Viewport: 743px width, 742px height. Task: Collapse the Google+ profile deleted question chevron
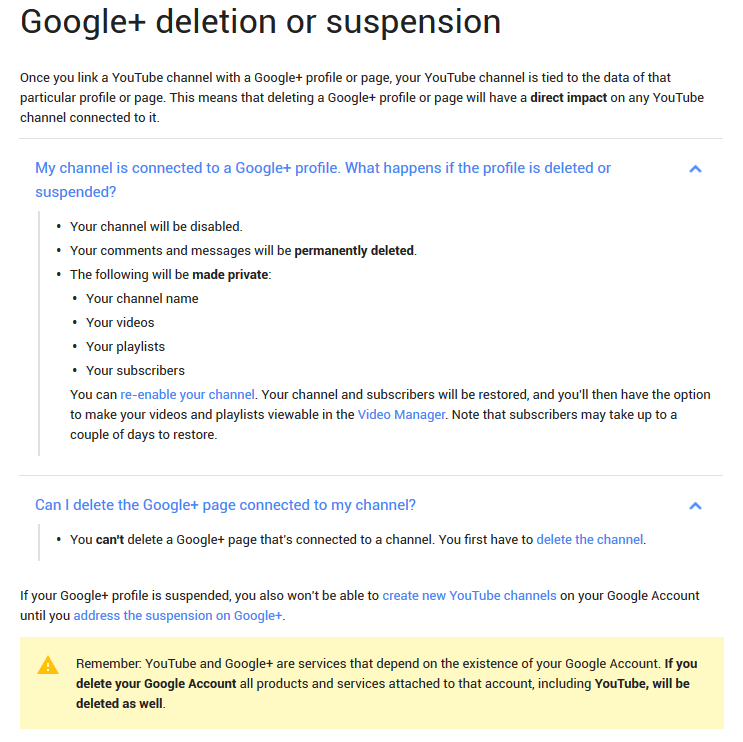point(695,169)
